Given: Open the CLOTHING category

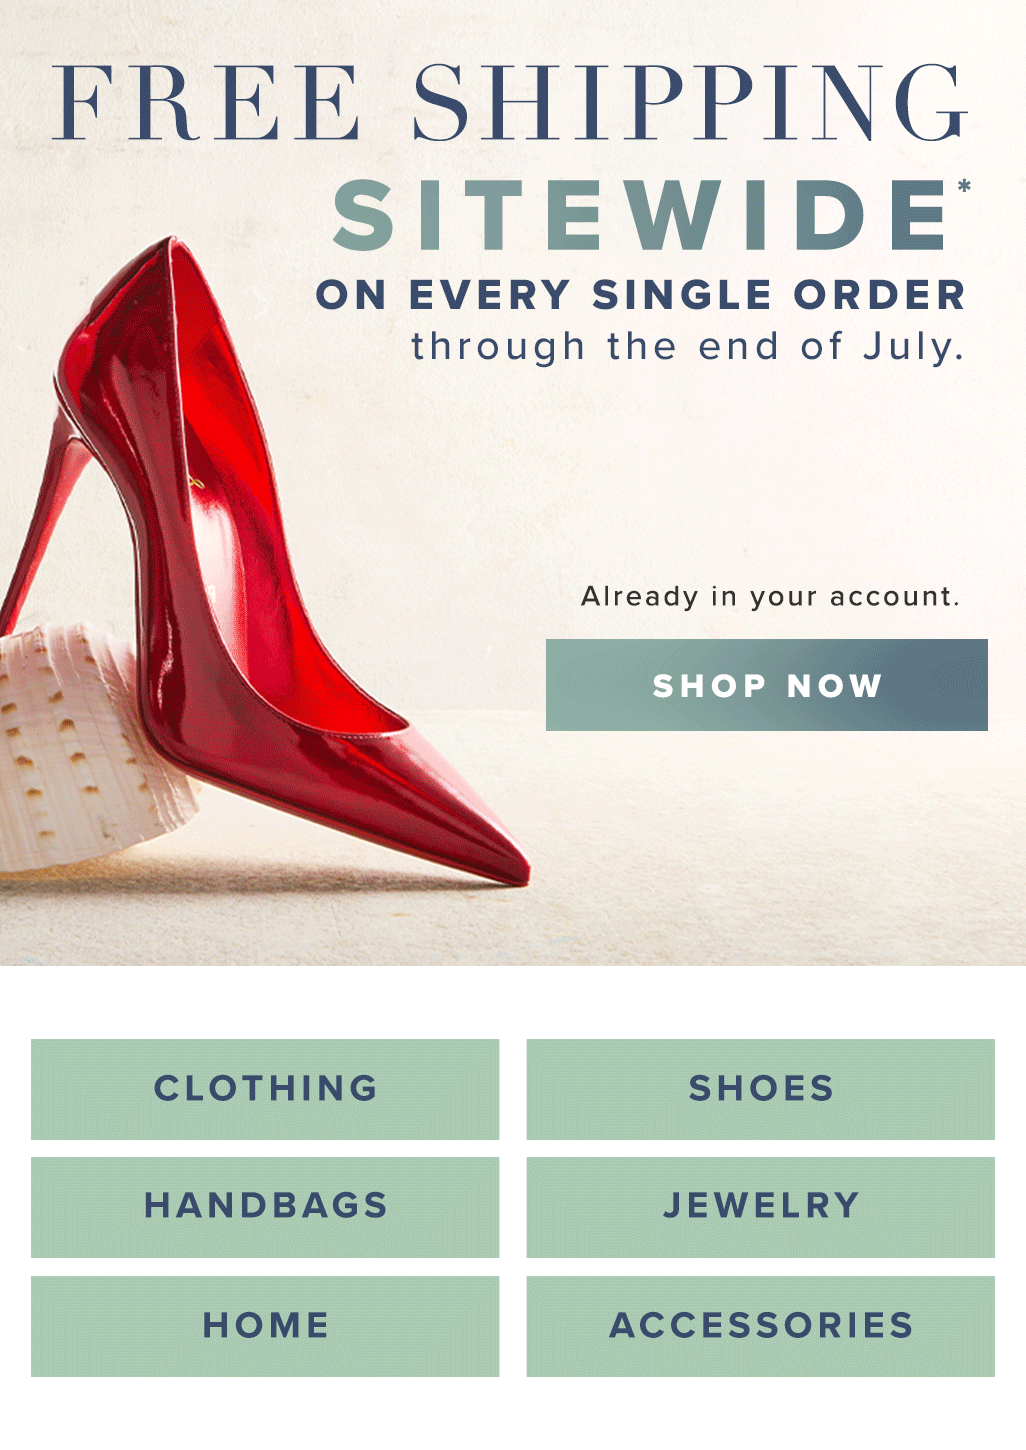Looking at the screenshot, I should pos(265,1089).
